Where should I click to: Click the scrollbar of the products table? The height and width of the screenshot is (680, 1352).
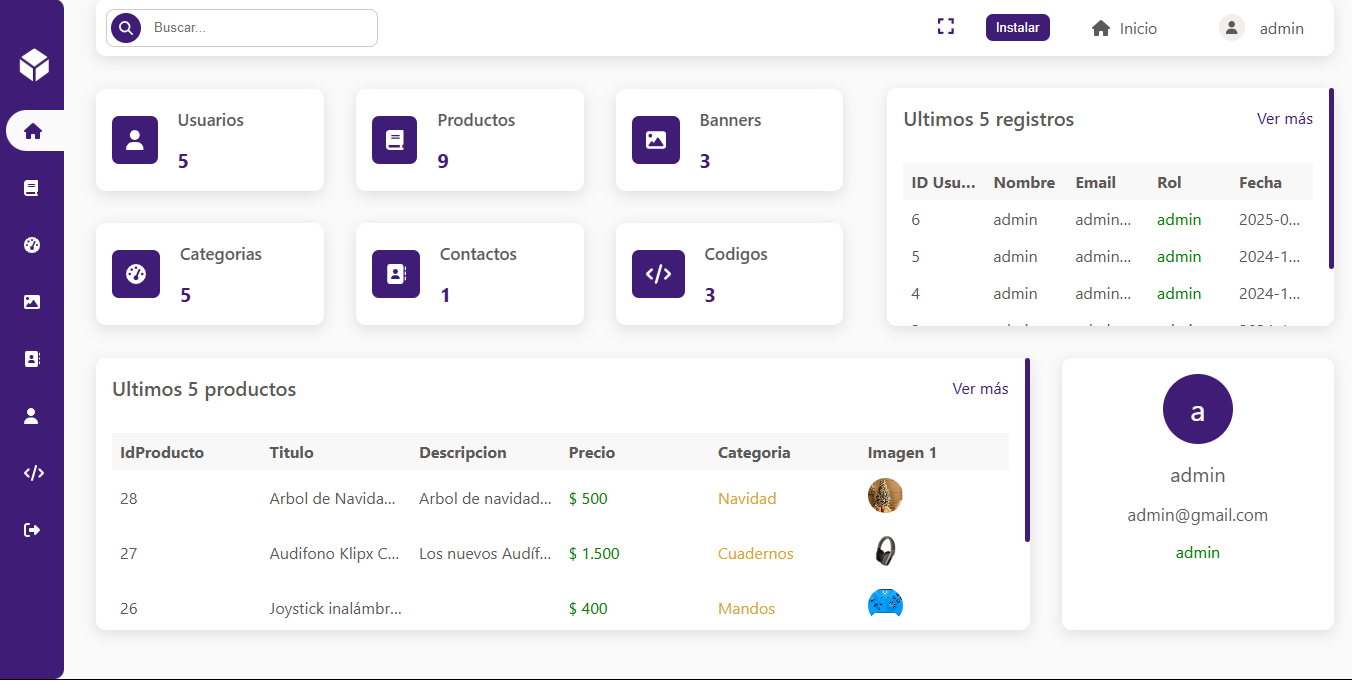(1027, 450)
